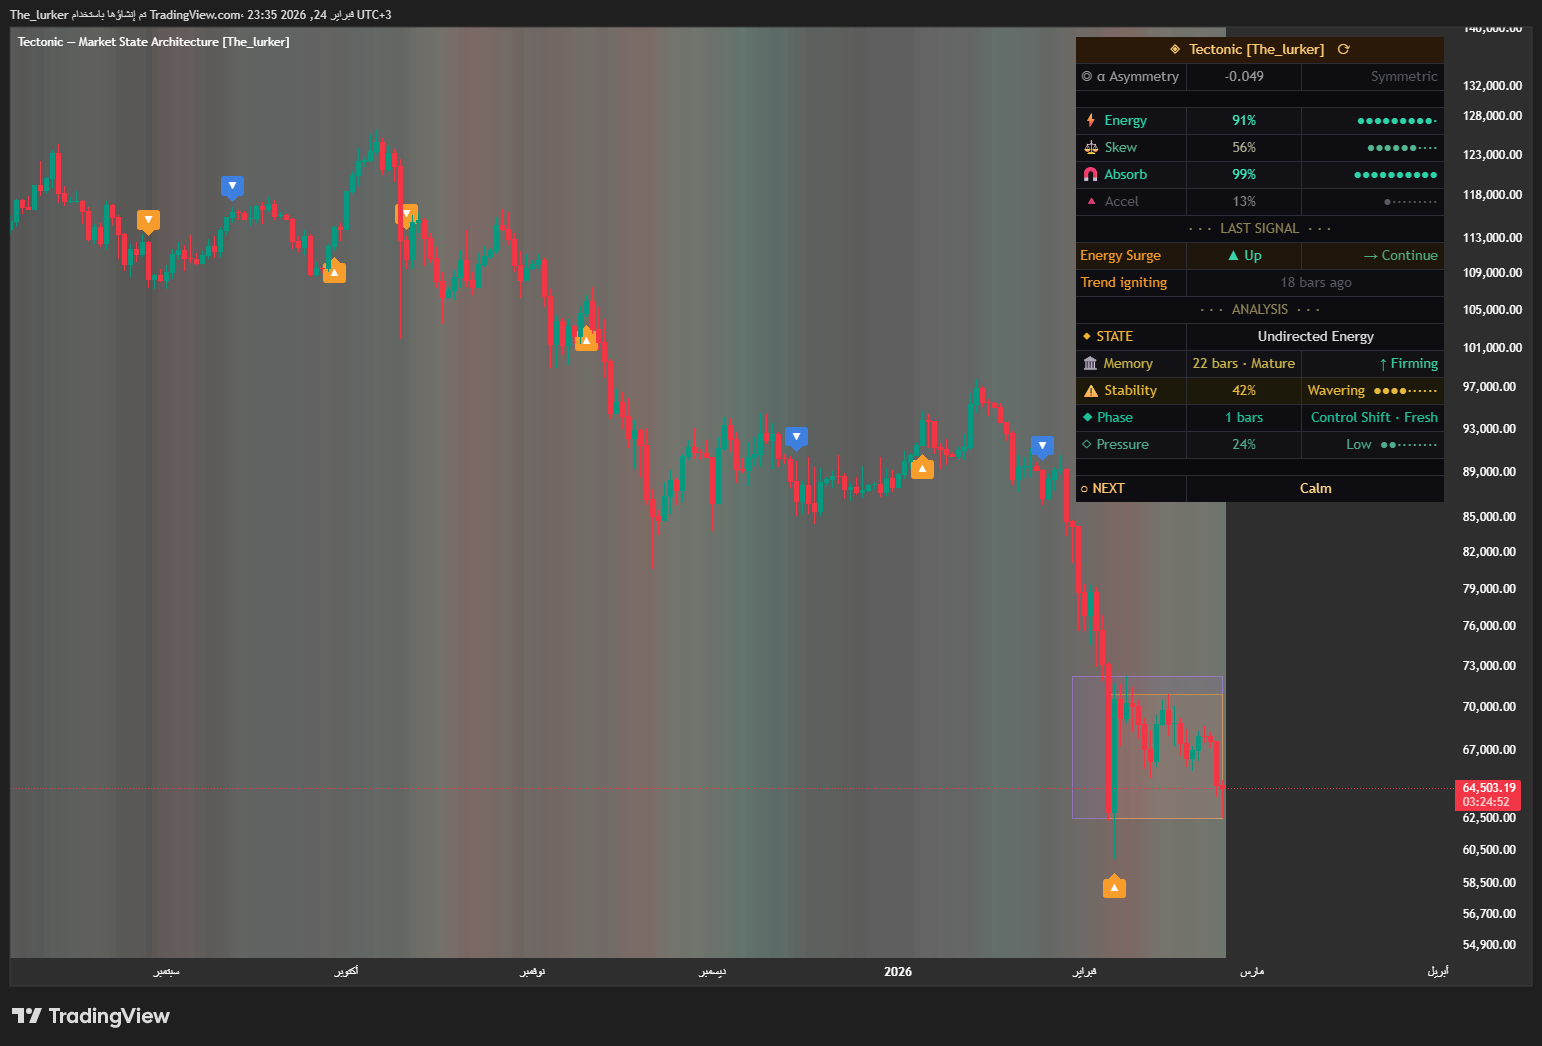Click the Energy value 91%

coord(1244,120)
